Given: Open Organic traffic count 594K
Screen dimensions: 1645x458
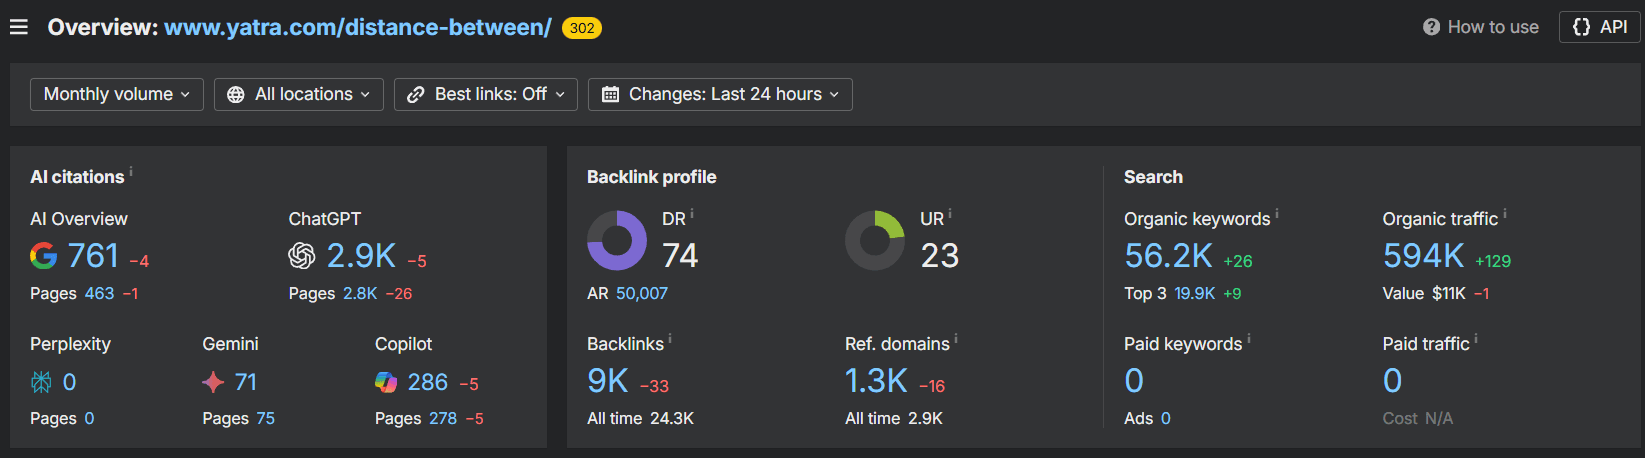Looking at the screenshot, I should pyautogui.click(x=1423, y=256).
